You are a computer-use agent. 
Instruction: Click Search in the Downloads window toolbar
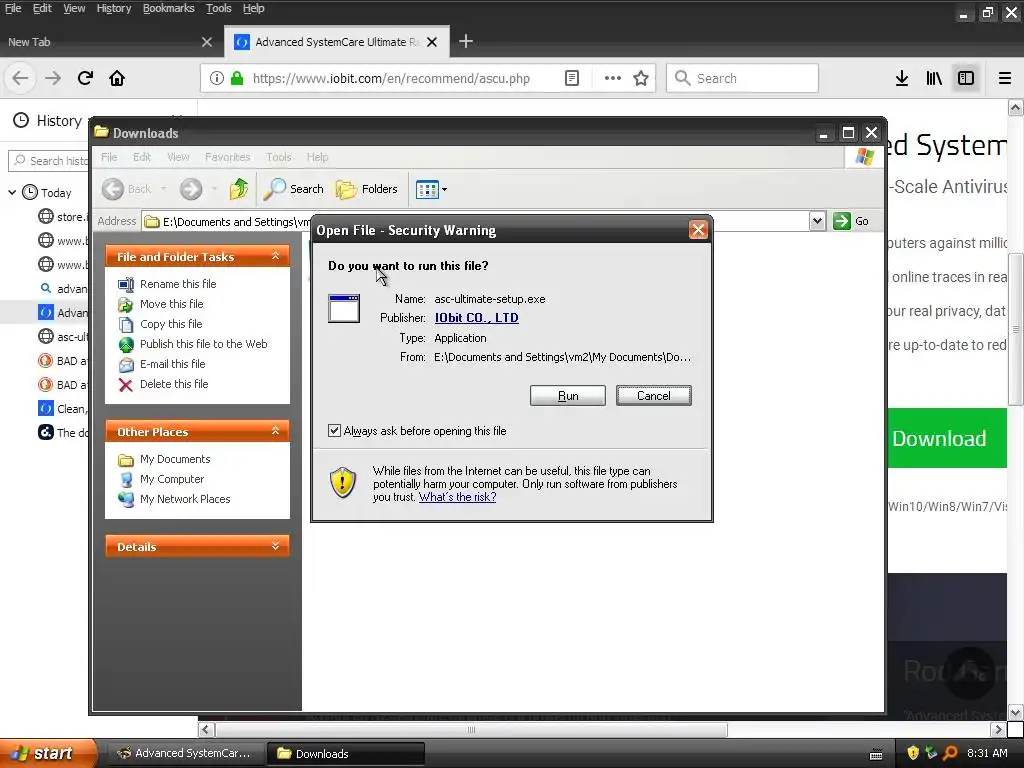pyautogui.click(x=293, y=189)
